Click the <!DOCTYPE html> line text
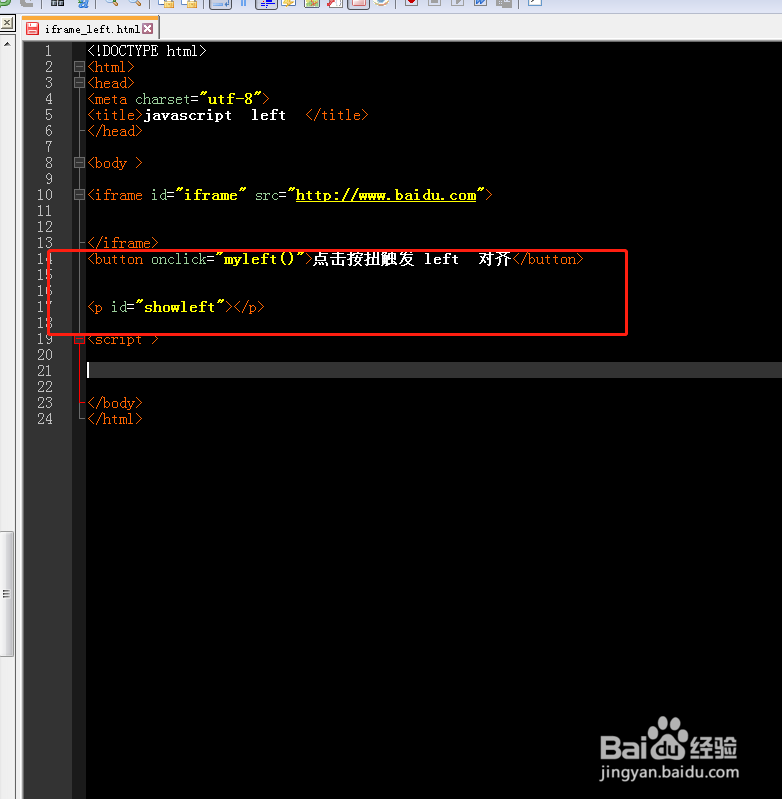The image size is (782, 799). 147,51
